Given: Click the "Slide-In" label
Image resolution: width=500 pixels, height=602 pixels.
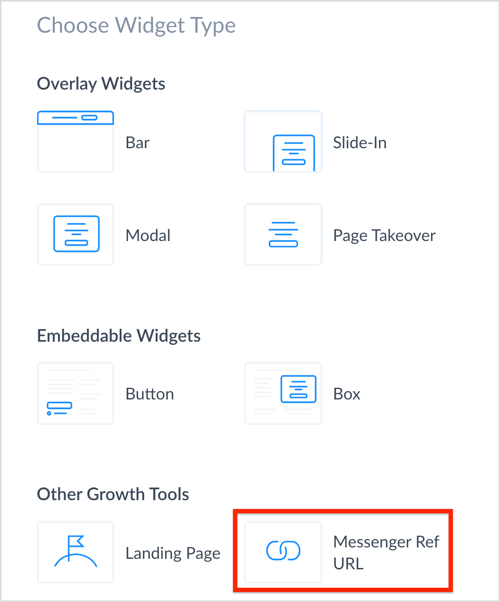Looking at the screenshot, I should (x=359, y=142).
